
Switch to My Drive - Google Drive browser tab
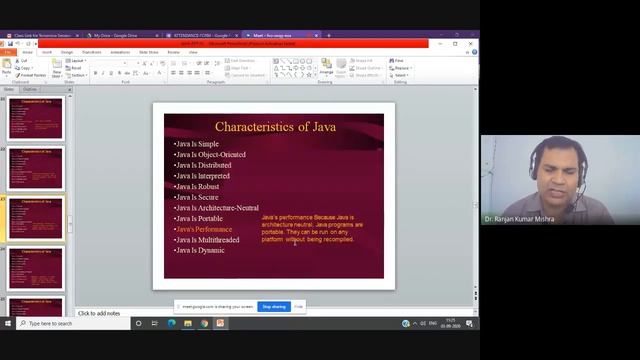(x=122, y=36)
